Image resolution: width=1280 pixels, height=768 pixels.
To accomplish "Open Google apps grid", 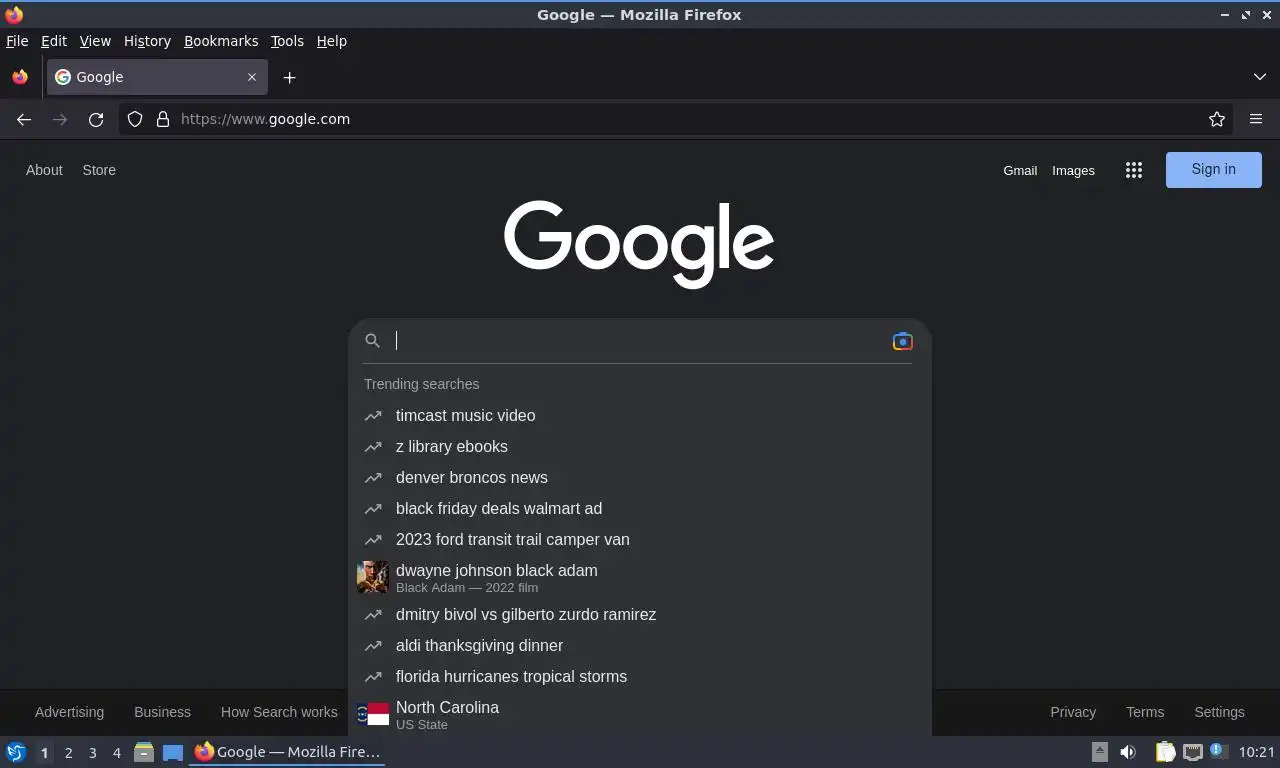I will (x=1134, y=170).
